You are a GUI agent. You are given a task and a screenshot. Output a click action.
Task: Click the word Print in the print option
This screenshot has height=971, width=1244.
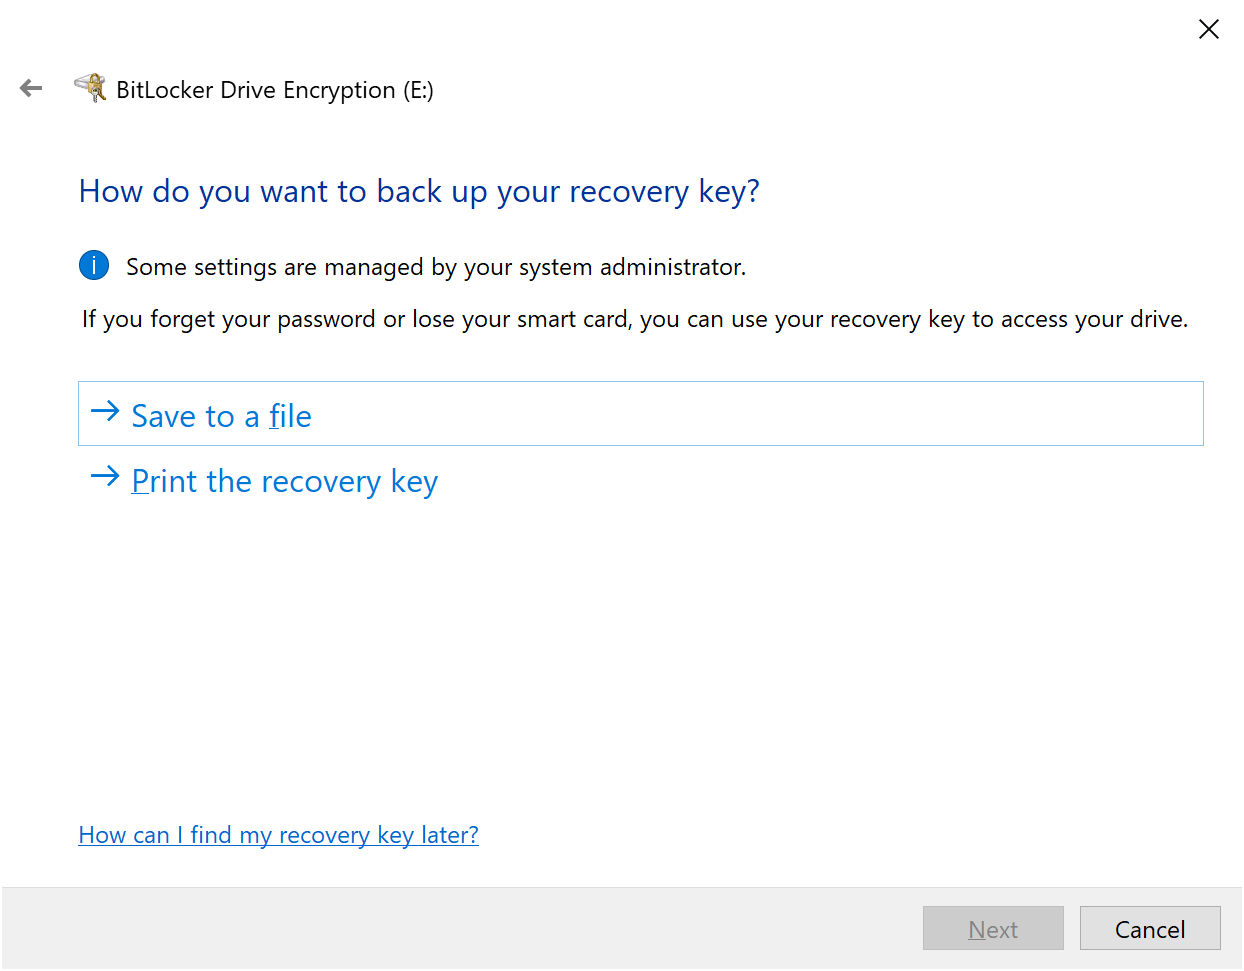click(165, 481)
